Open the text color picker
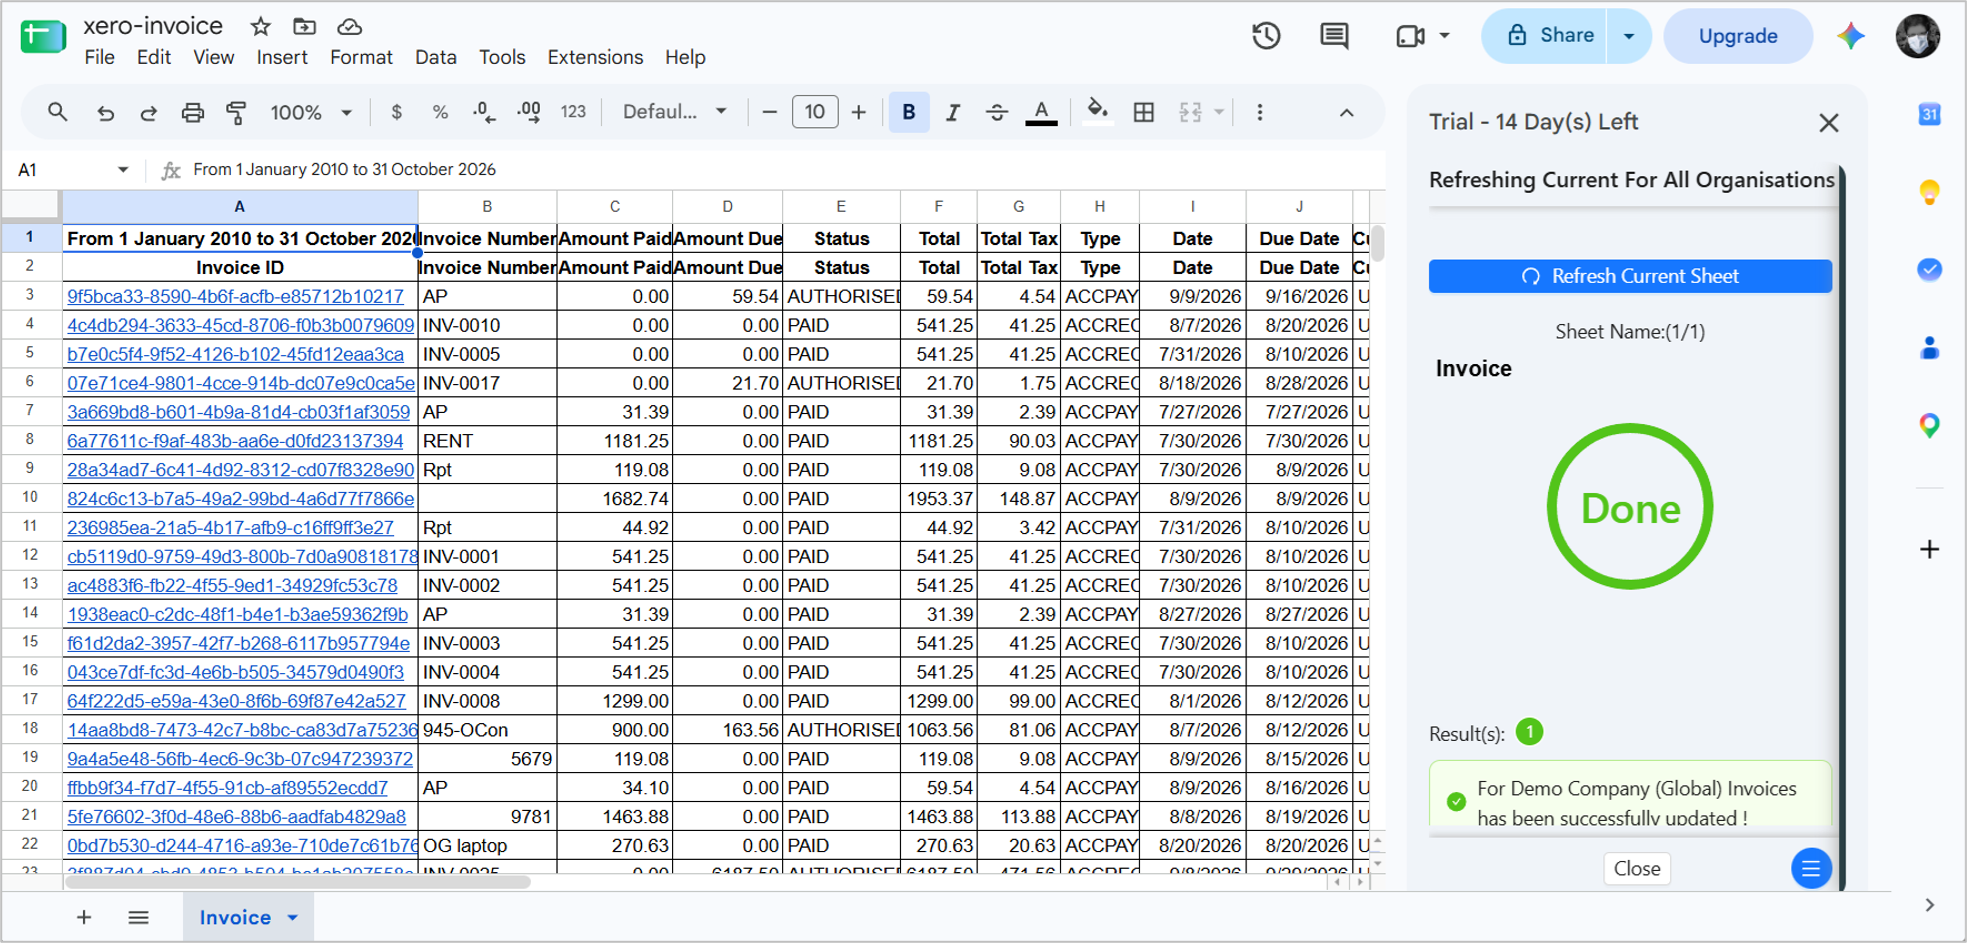Image resolution: width=1967 pixels, height=943 pixels. (x=1041, y=112)
